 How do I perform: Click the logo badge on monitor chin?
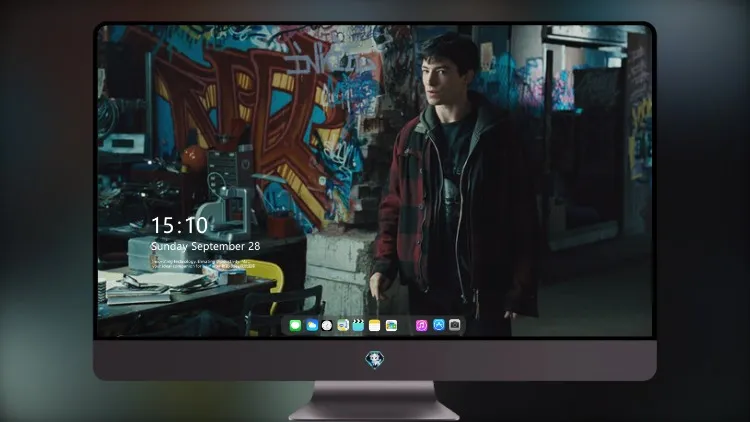tap(375, 360)
